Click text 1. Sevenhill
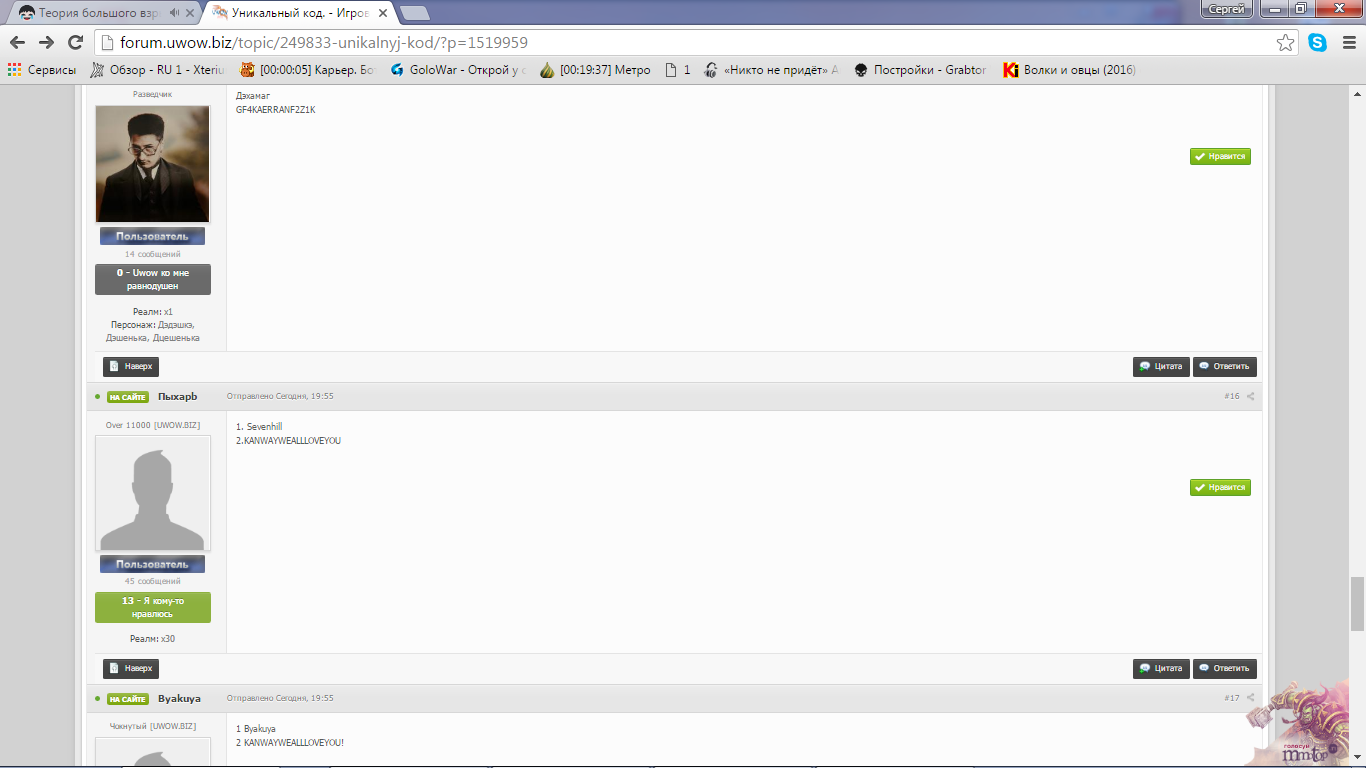This screenshot has width=1366, height=768. 259,427
